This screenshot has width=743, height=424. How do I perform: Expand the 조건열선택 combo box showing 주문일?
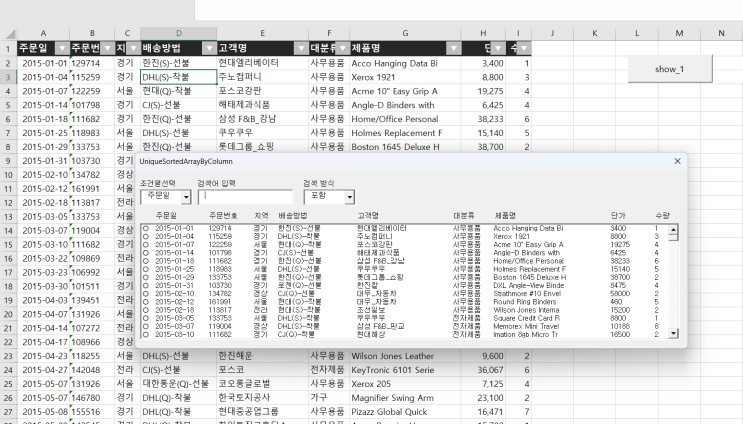click(x=186, y=197)
